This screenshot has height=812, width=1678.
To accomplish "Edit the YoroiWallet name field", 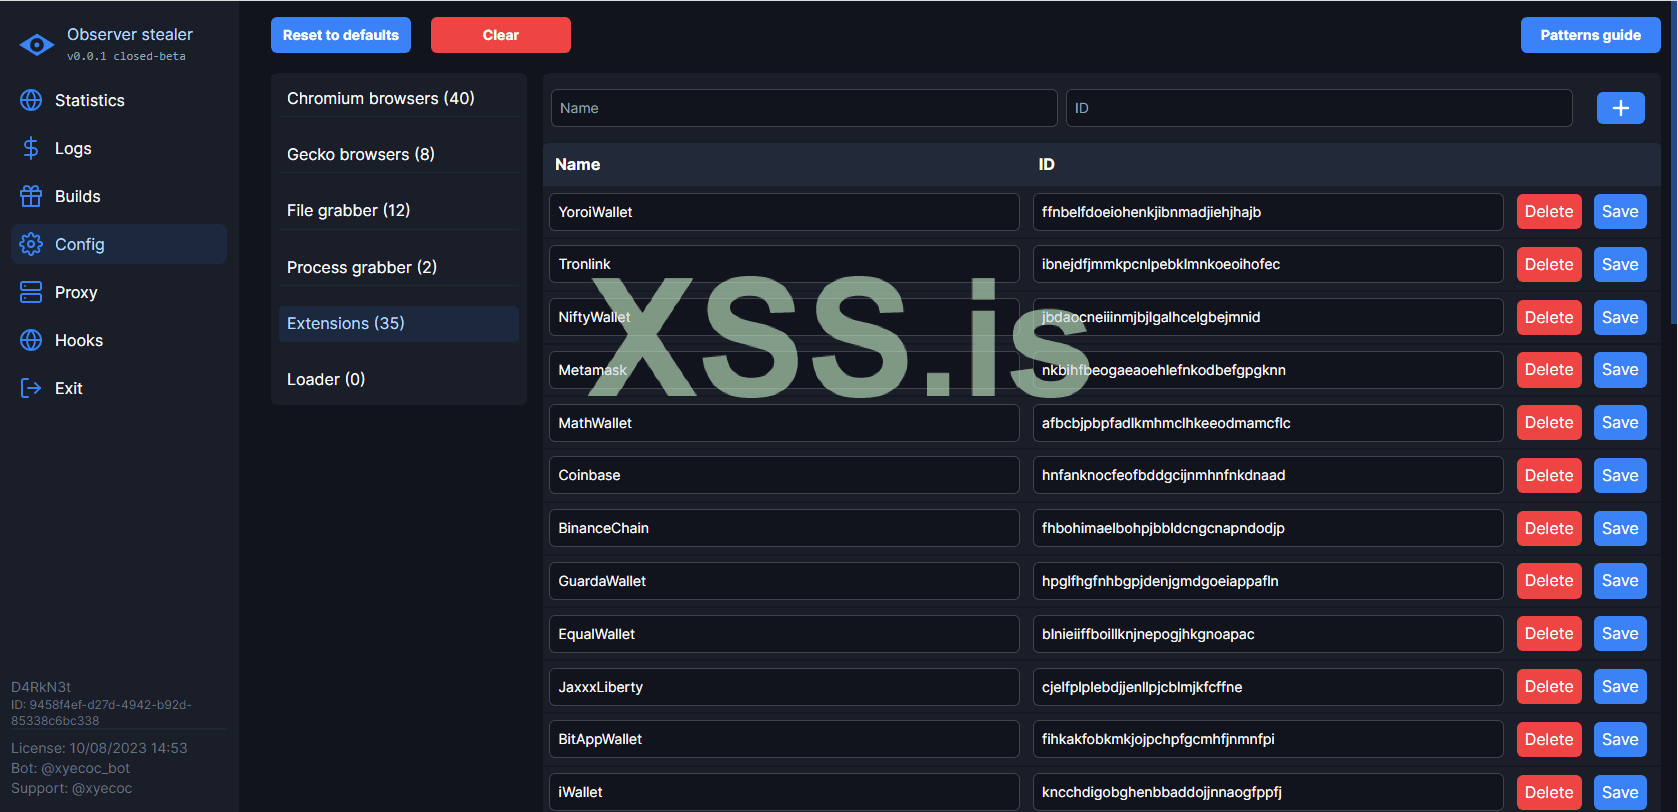I will click(x=784, y=212).
